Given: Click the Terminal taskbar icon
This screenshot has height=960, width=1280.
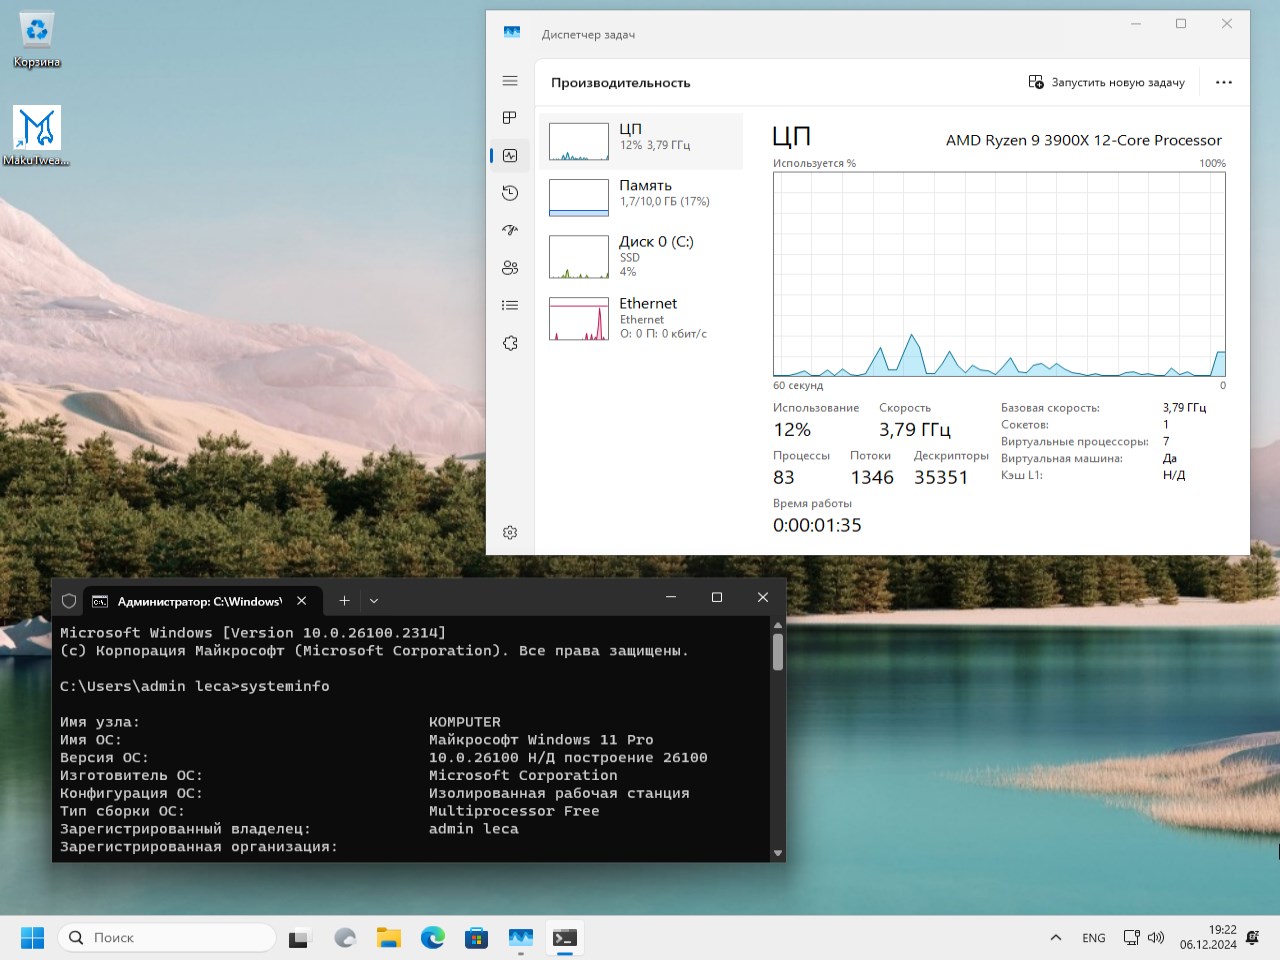Looking at the screenshot, I should click(565, 938).
